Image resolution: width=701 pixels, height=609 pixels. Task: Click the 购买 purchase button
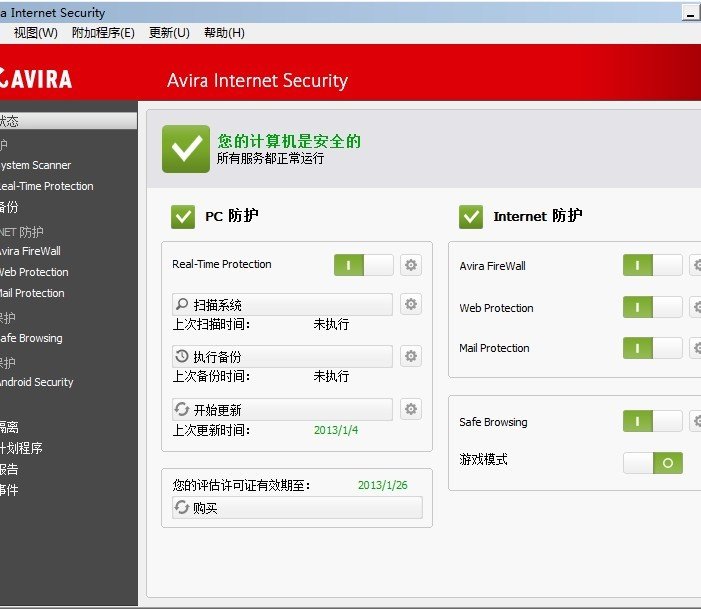coord(297,508)
